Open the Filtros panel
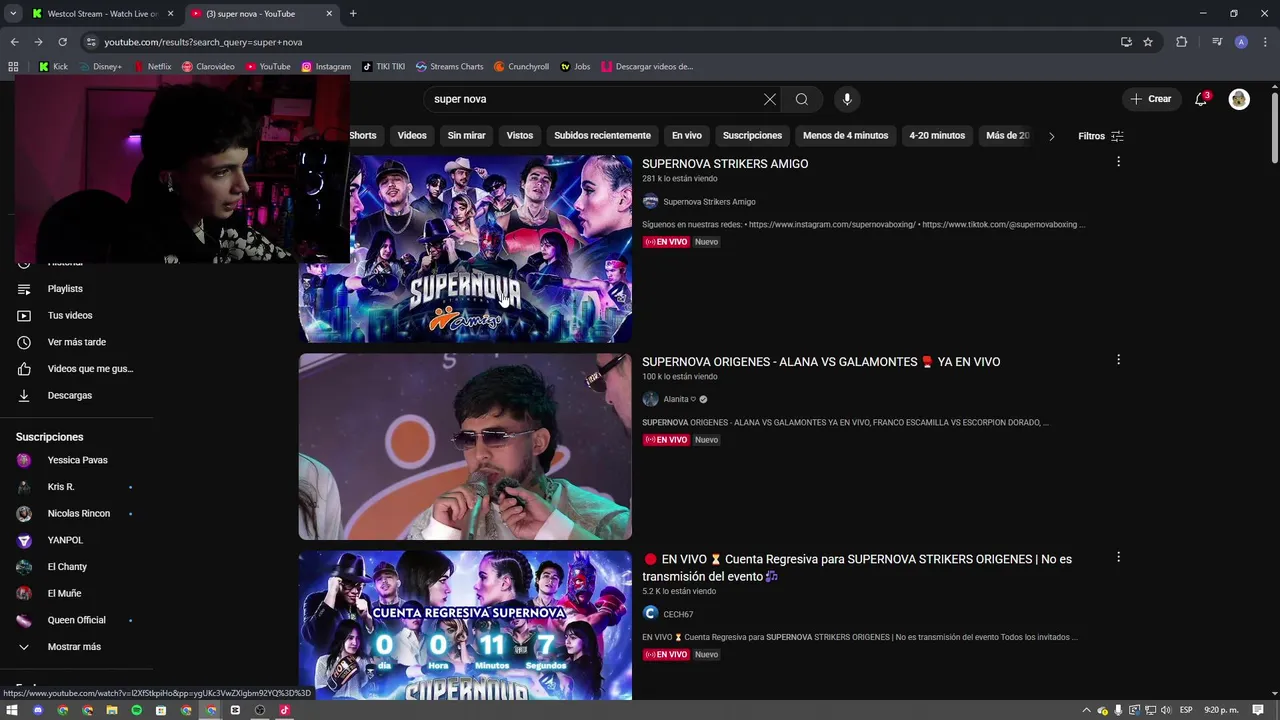1280x720 pixels. pos(1101,136)
